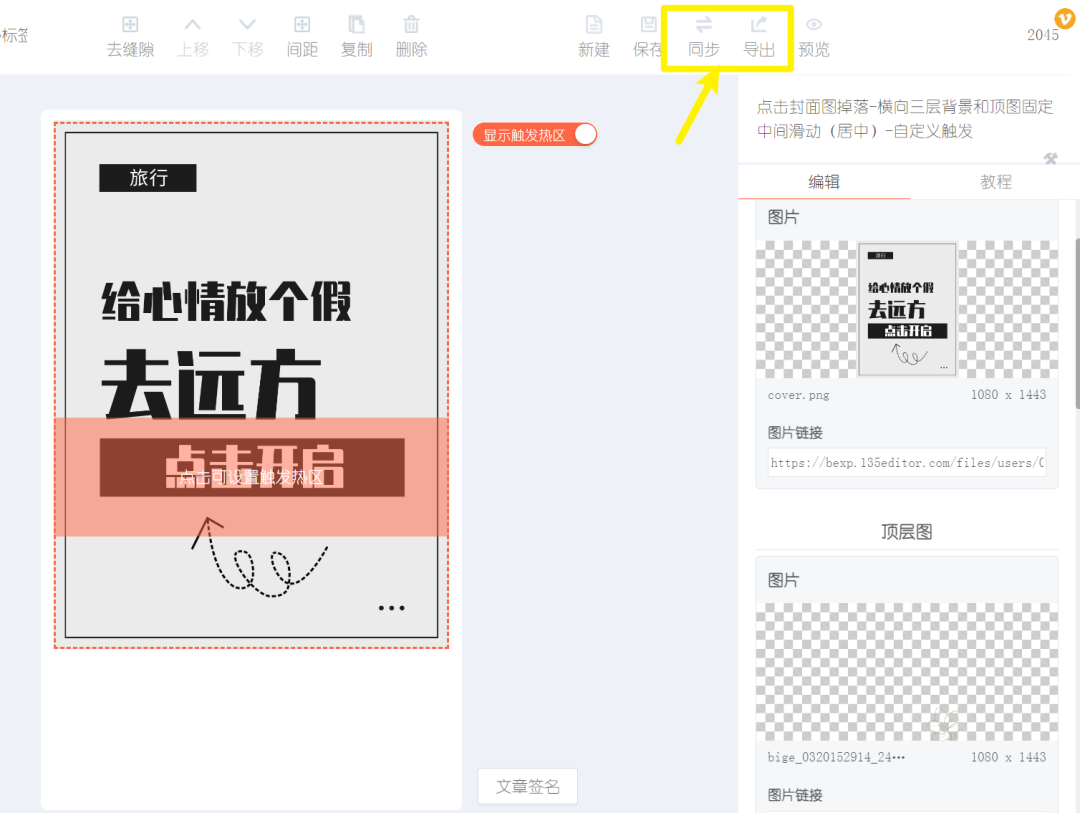The width and height of the screenshot is (1080, 813).
Task: Click the three dots on cover image
Action: coord(391,608)
